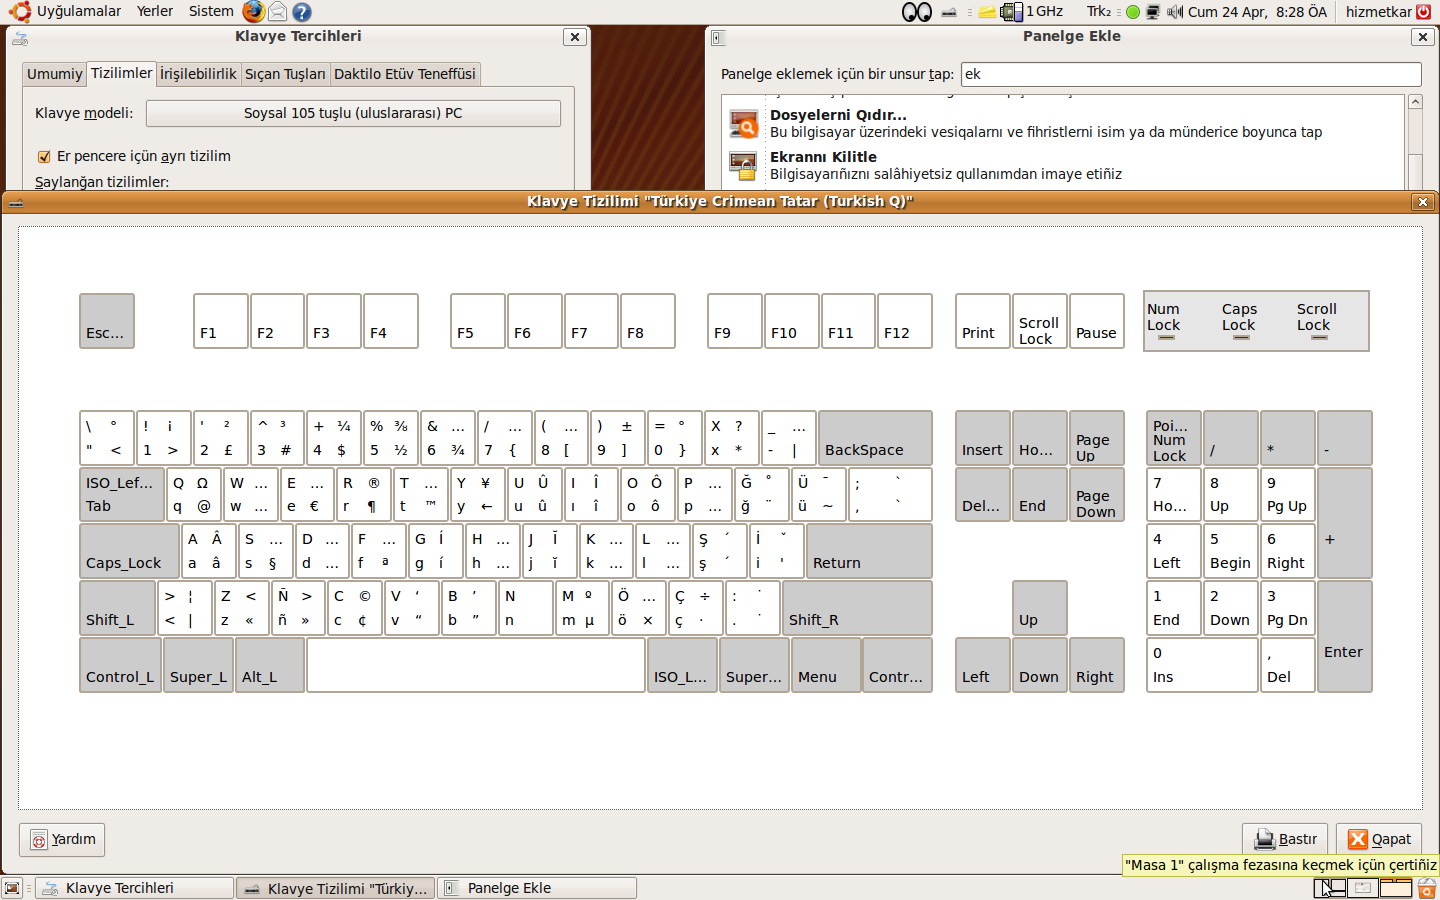The image size is (1440, 900).
Task: Open window menu icon of Klavye Tercihleri
Action: 20,38
